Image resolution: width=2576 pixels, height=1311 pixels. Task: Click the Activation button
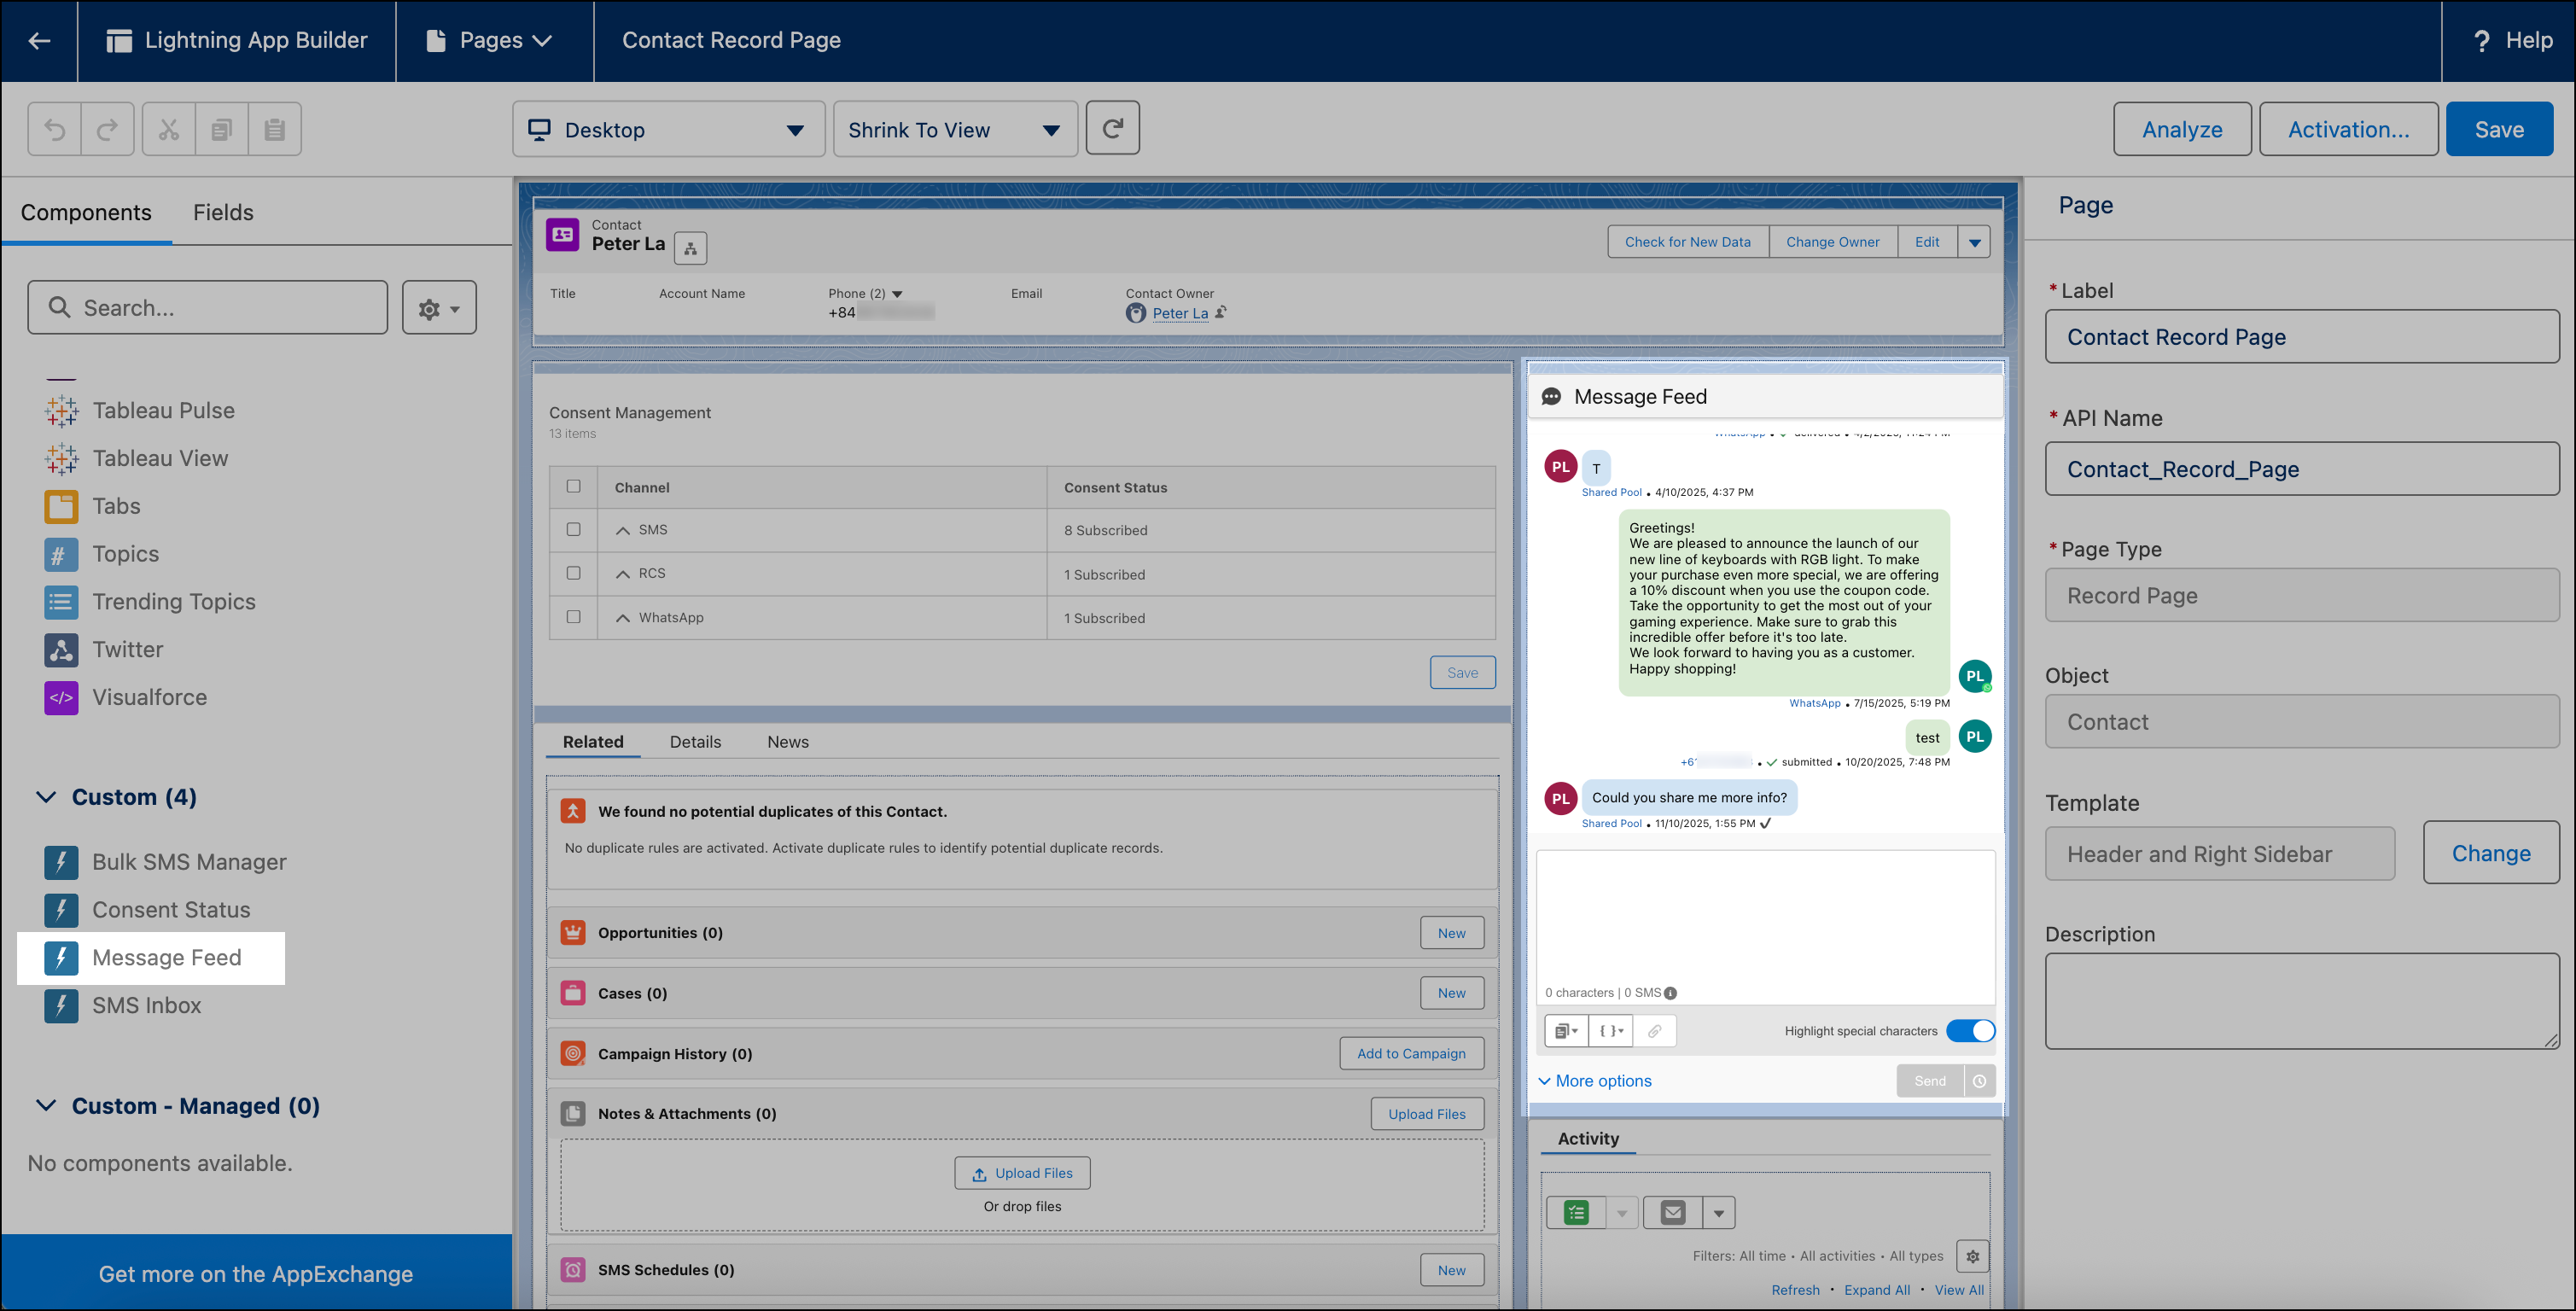click(x=2348, y=129)
